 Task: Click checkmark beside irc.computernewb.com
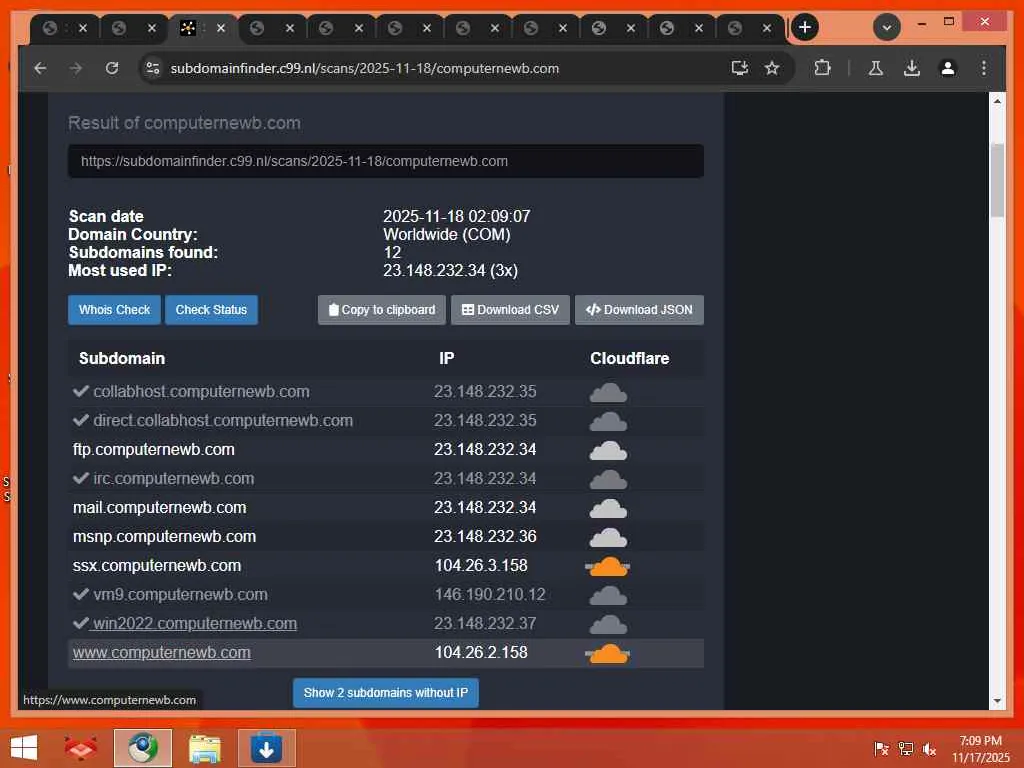coord(81,479)
